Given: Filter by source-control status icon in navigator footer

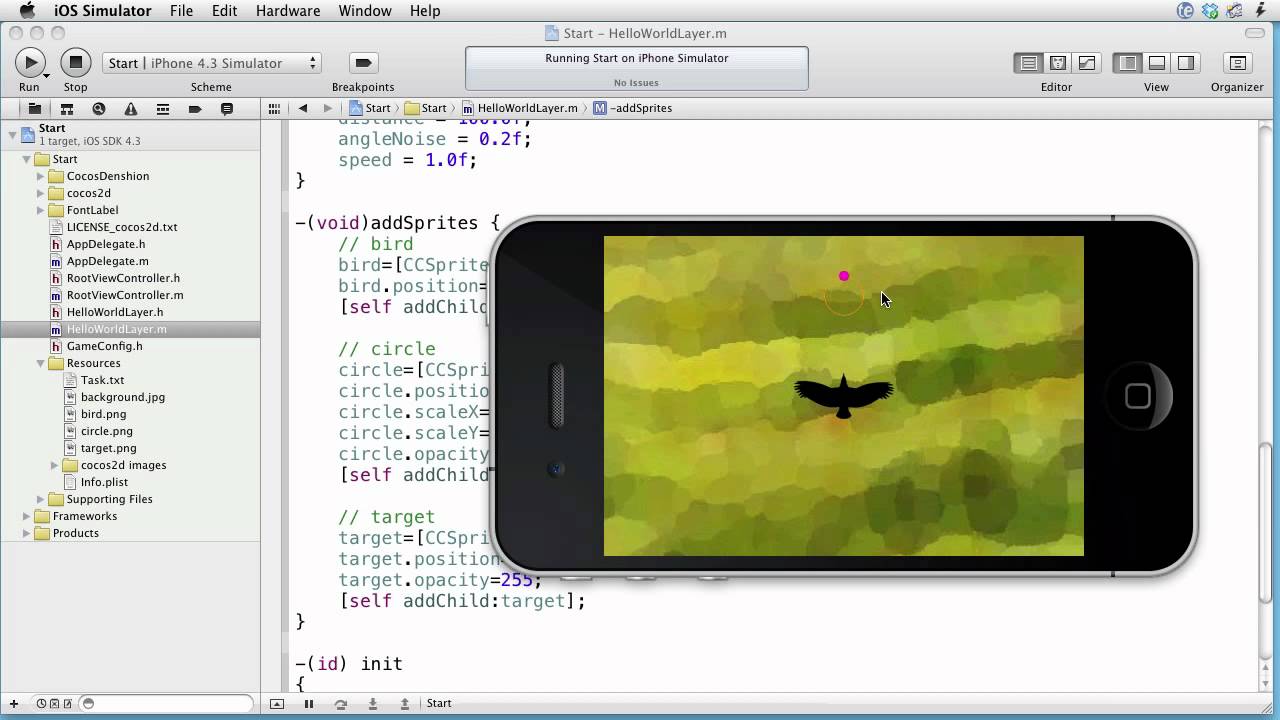Looking at the screenshot, I should pyautogui.click(x=54, y=704).
